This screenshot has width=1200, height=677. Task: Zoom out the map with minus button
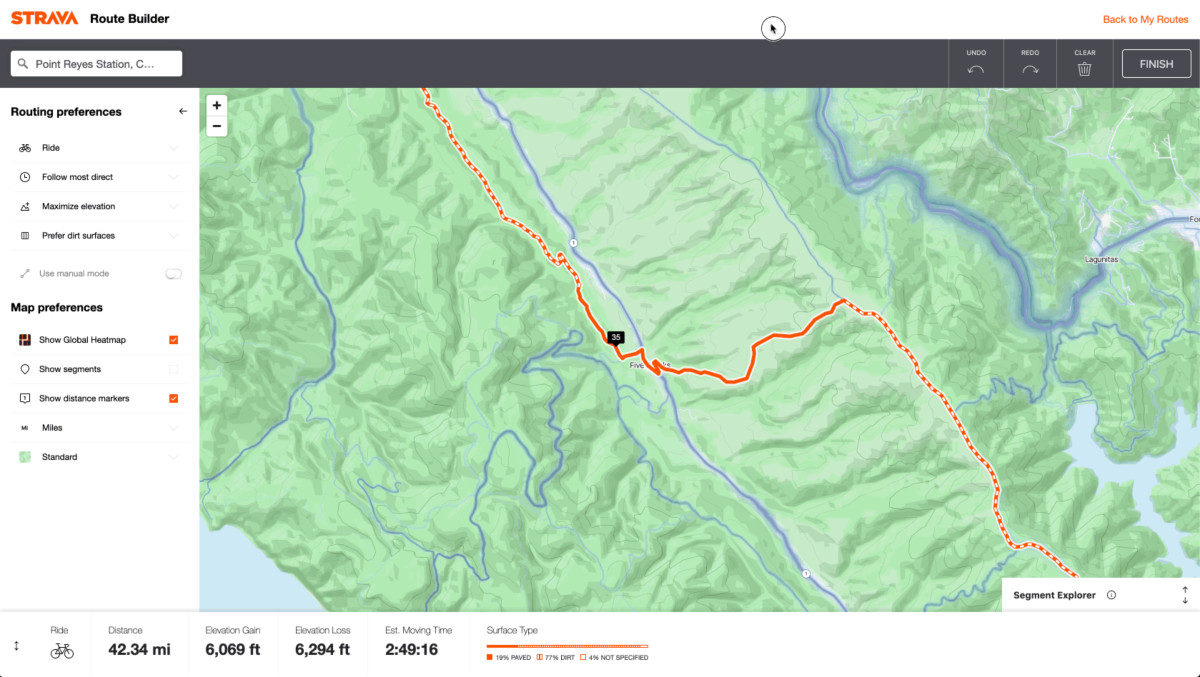point(217,126)
